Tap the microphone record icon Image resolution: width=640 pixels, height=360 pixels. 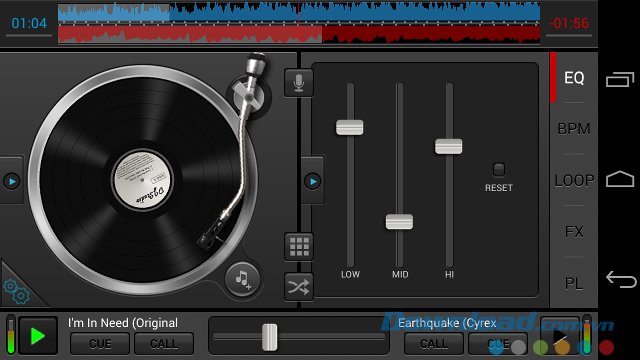click(x=299, y=83)
